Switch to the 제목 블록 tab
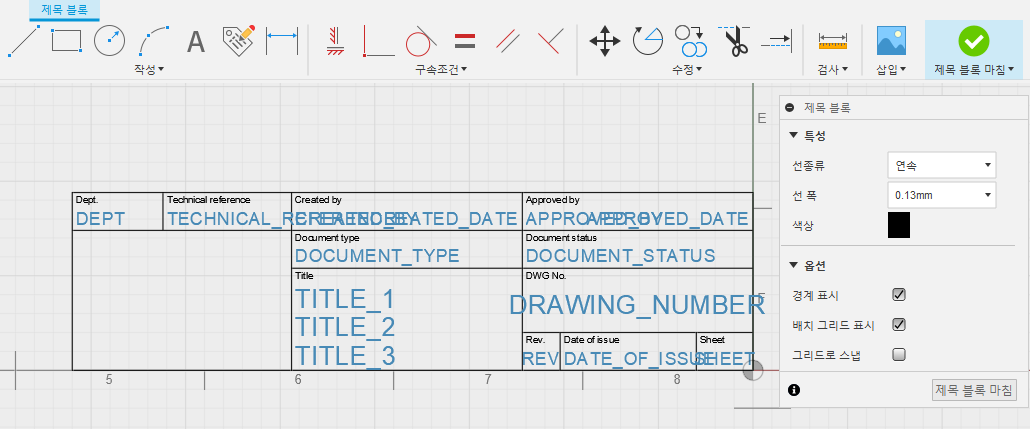This screenshot has height=429, width=1030. click(64, 10)
